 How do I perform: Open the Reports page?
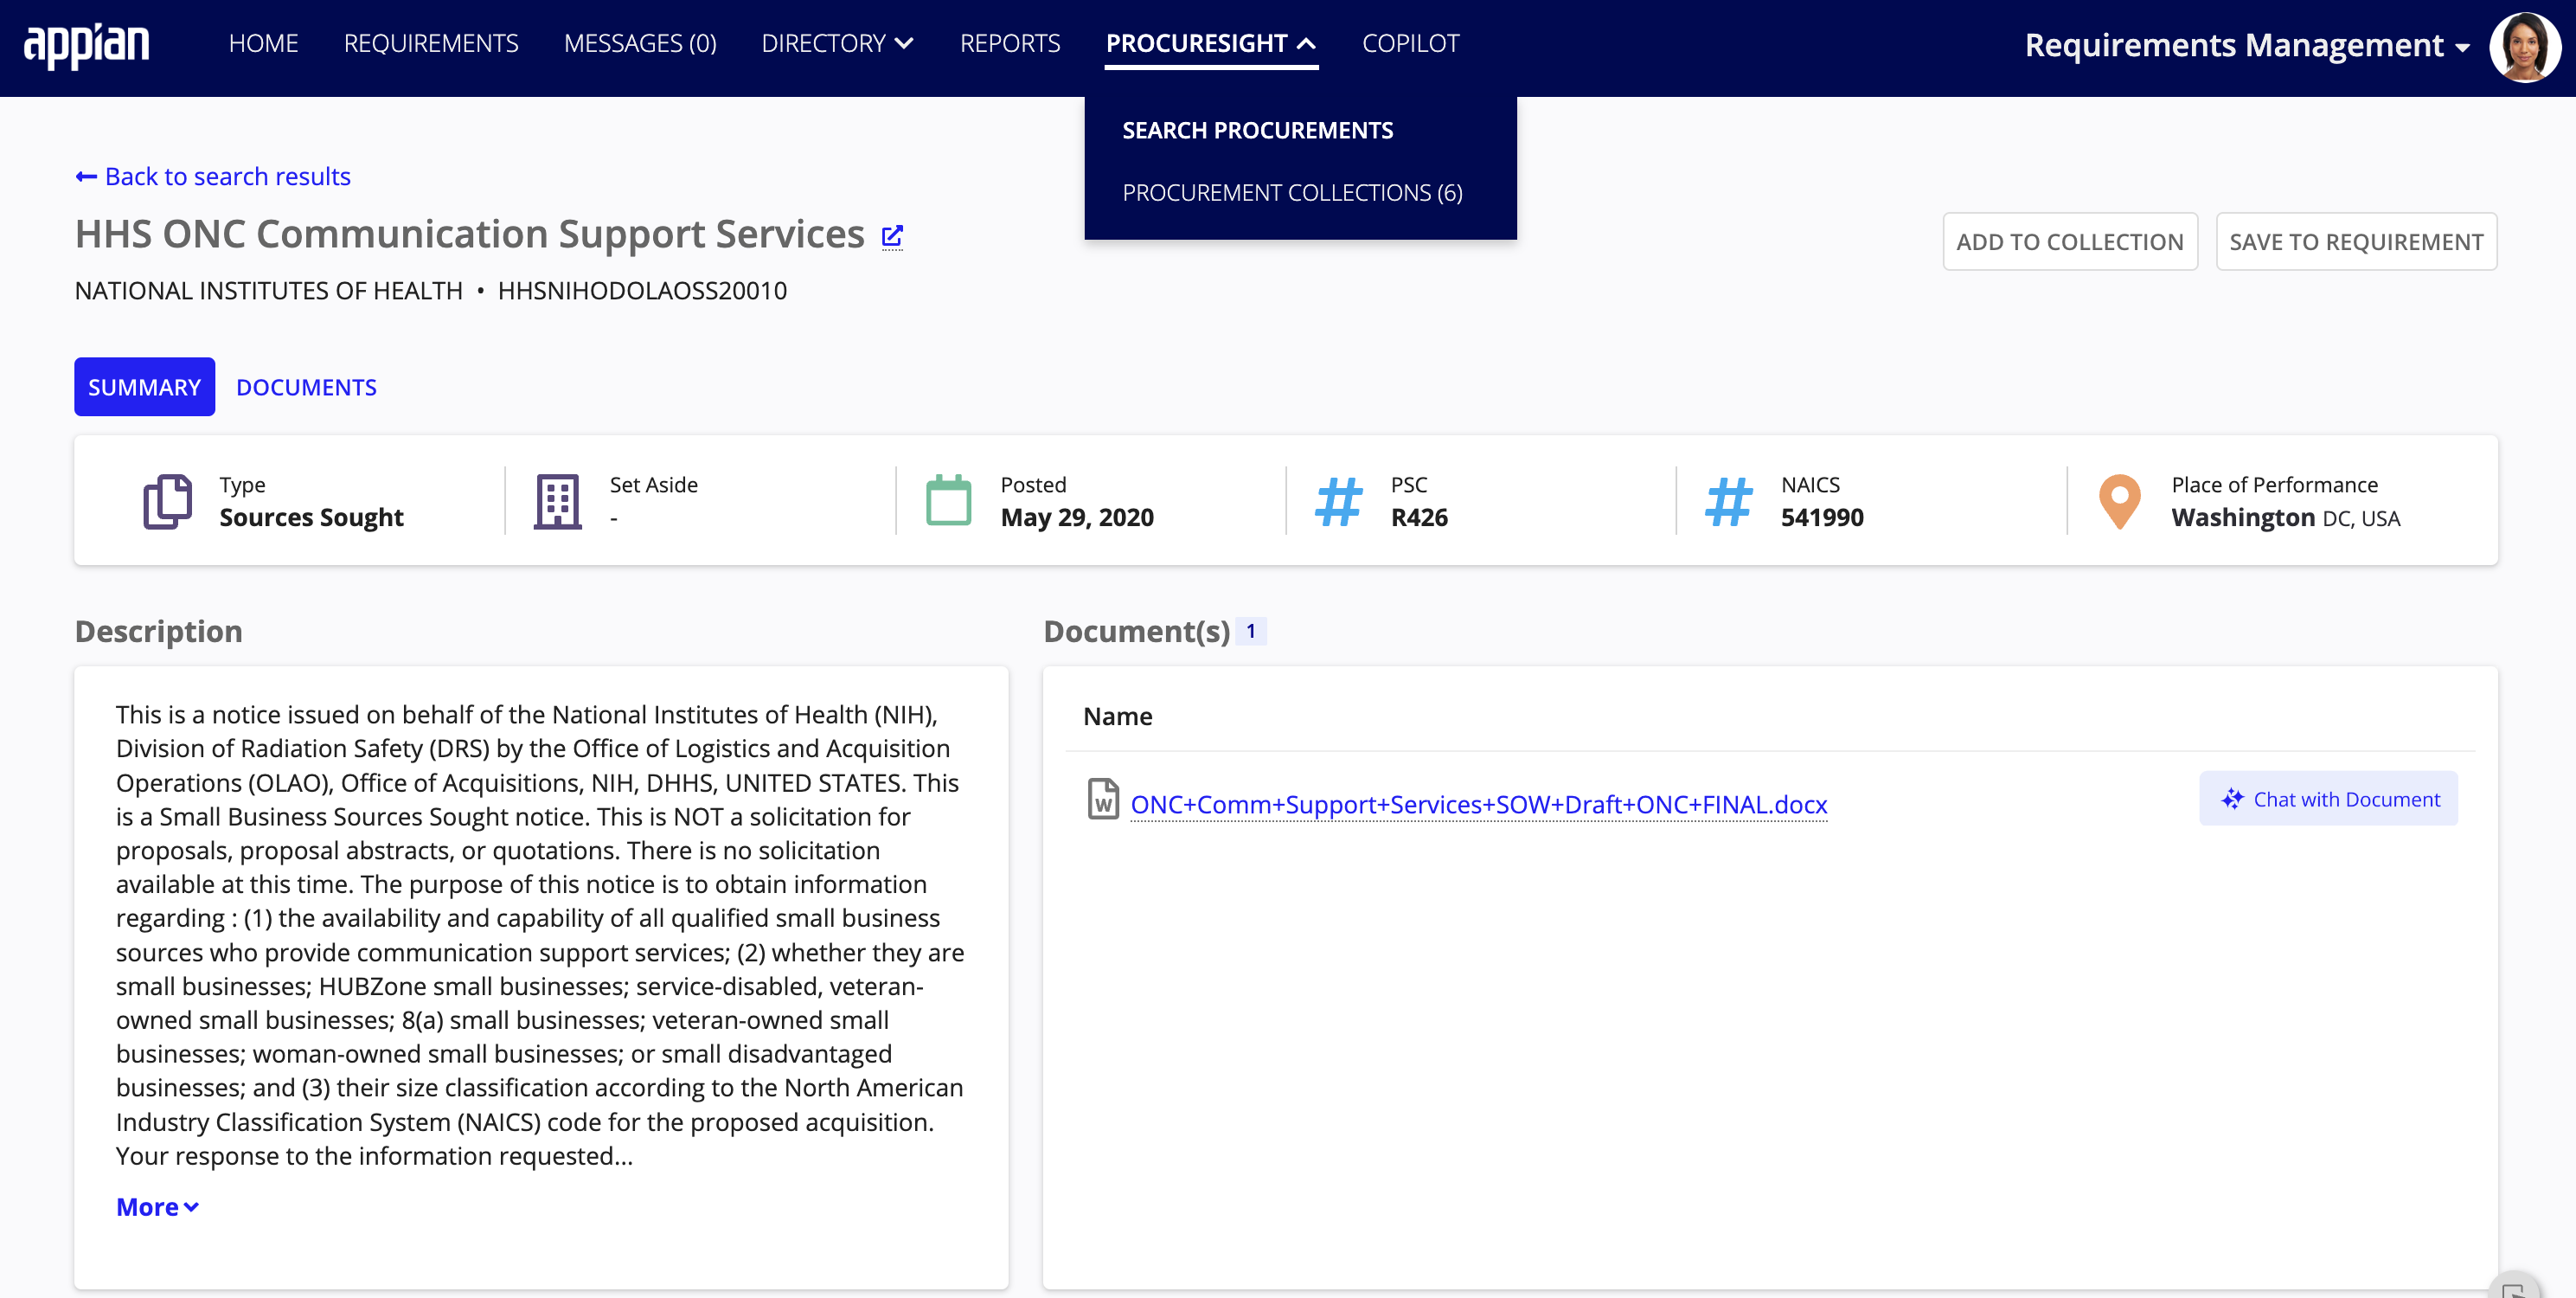[1010, 43]
